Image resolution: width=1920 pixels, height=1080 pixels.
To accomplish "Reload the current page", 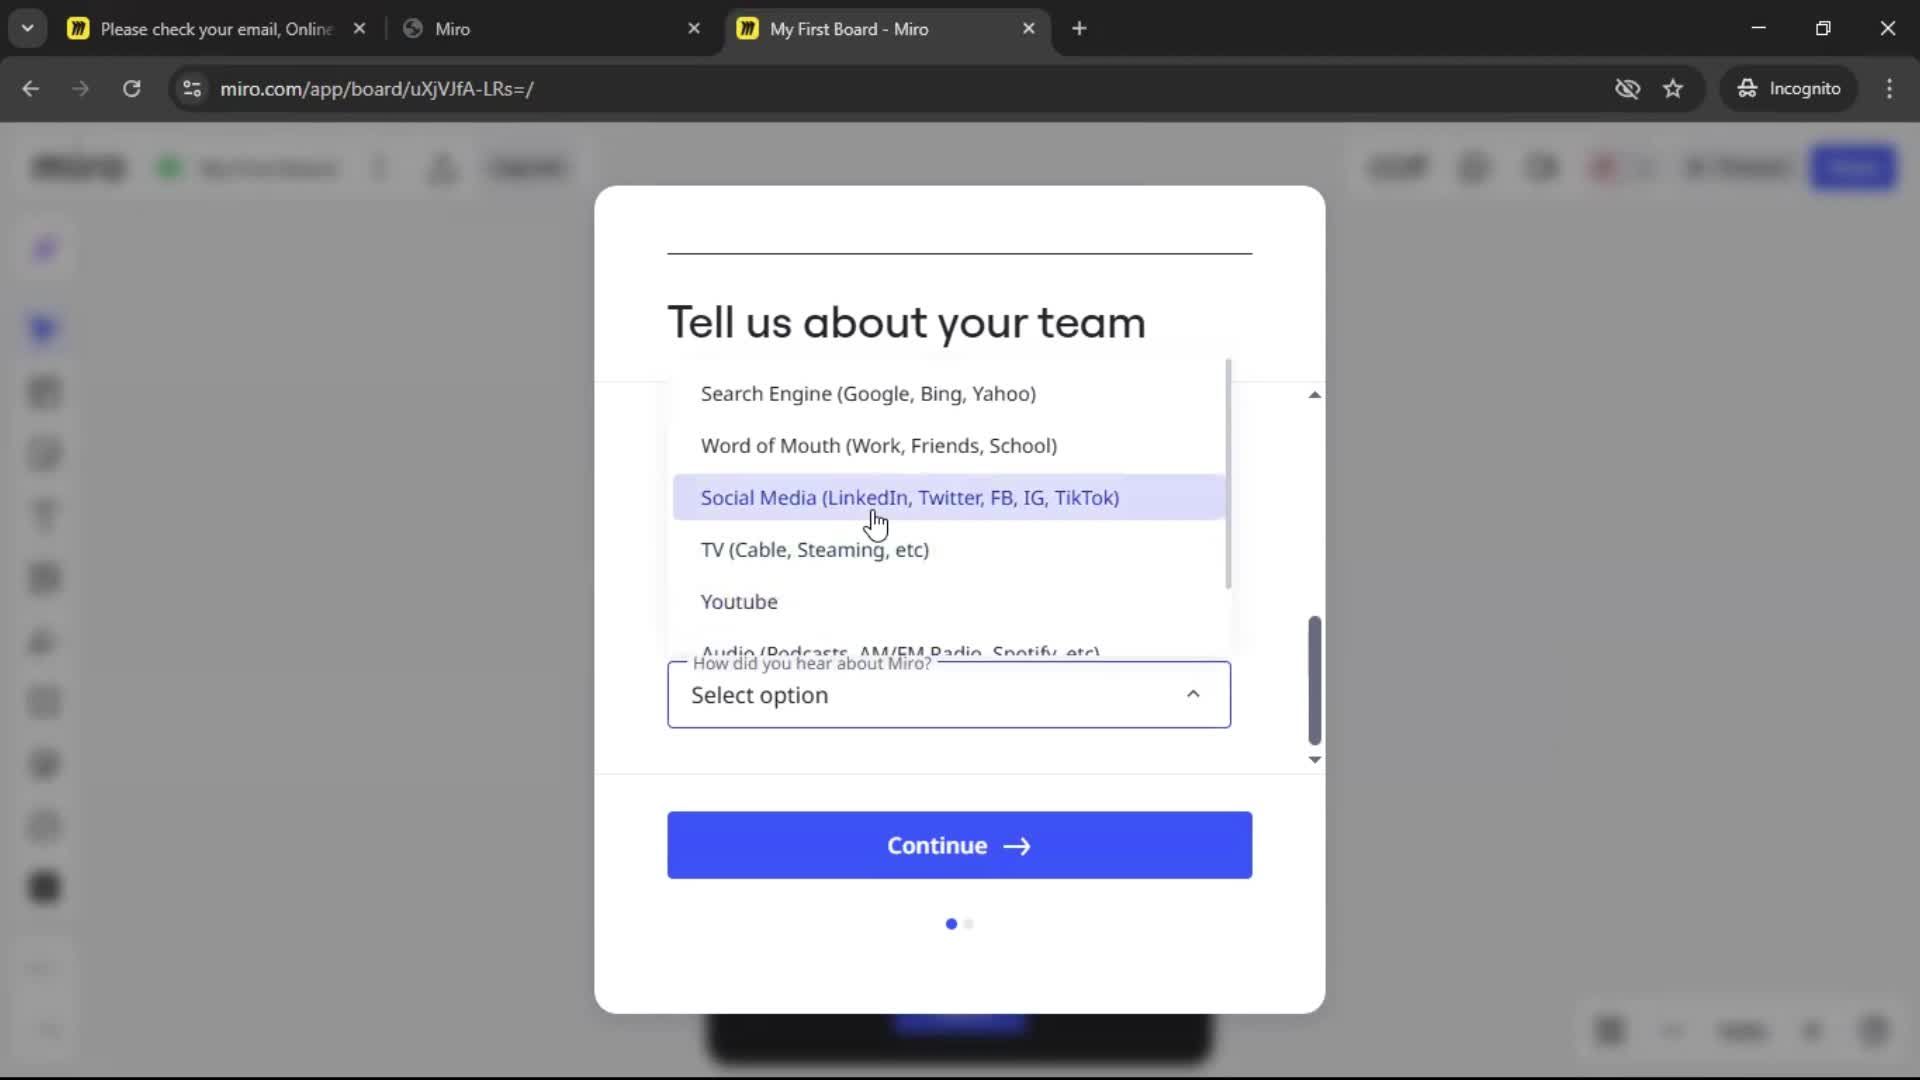I will (x=132, y=89).
